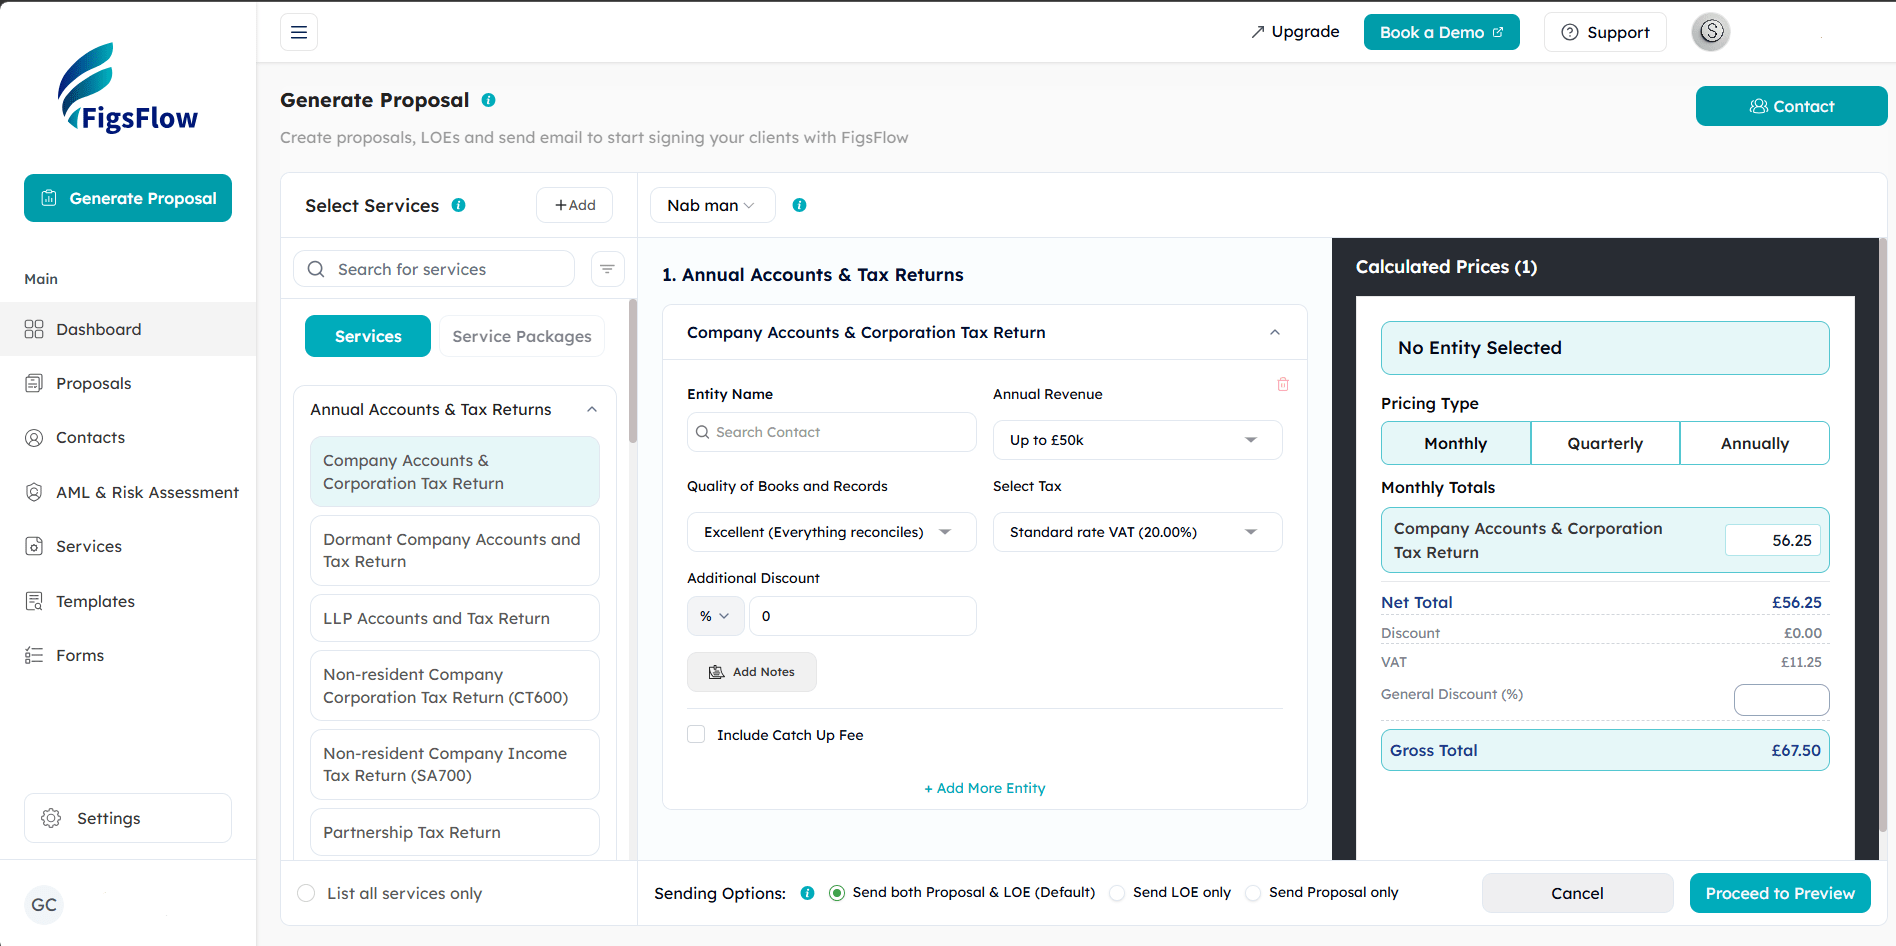This screenshot has height=946, width=1896.
Task: Open Quality of Books and Records dropdown
Action: [831, 532]
